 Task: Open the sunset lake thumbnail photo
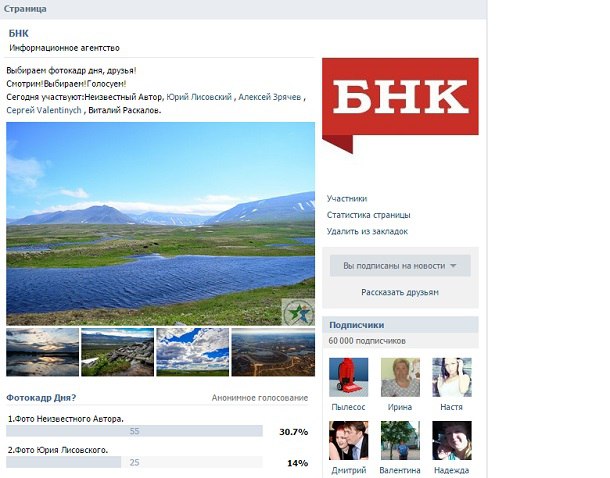pos(42,352)
